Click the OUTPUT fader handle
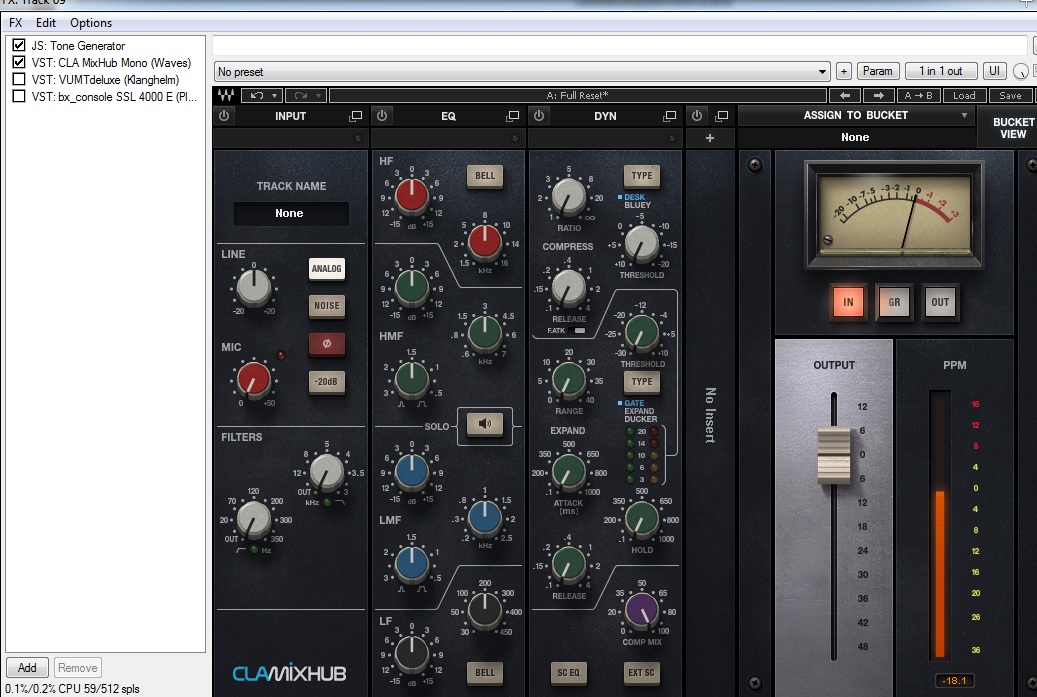This screenshot has width=1037, height=697. [x=834, y=455]
